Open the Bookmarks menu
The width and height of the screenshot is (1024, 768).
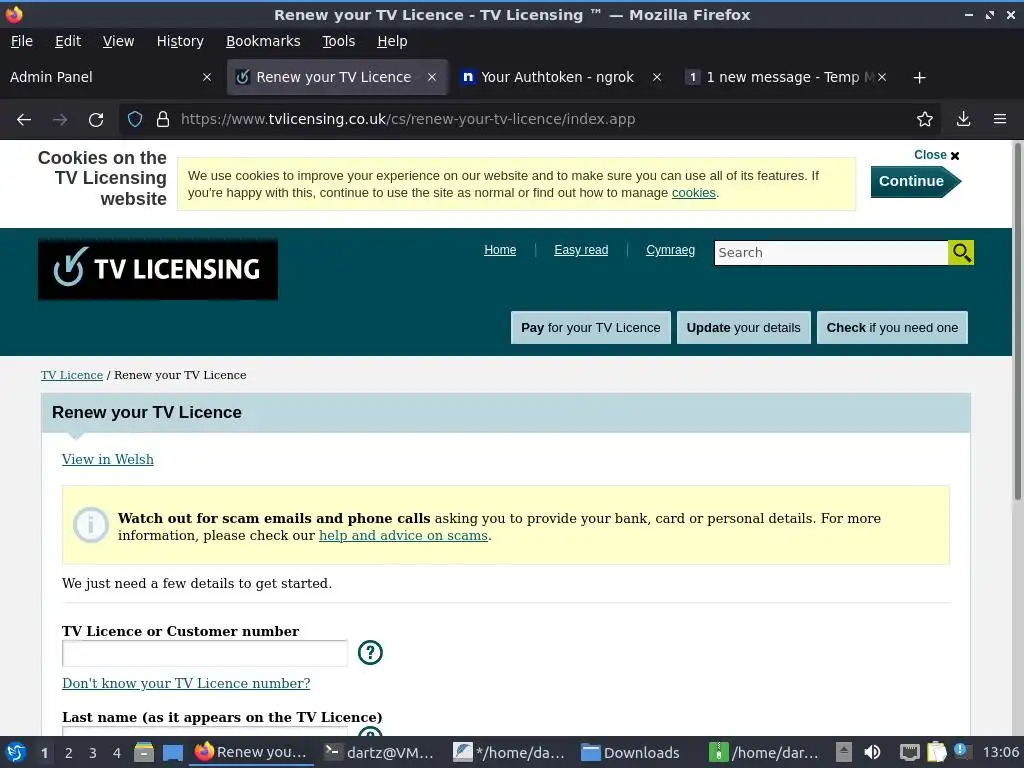tap(263, 41)
